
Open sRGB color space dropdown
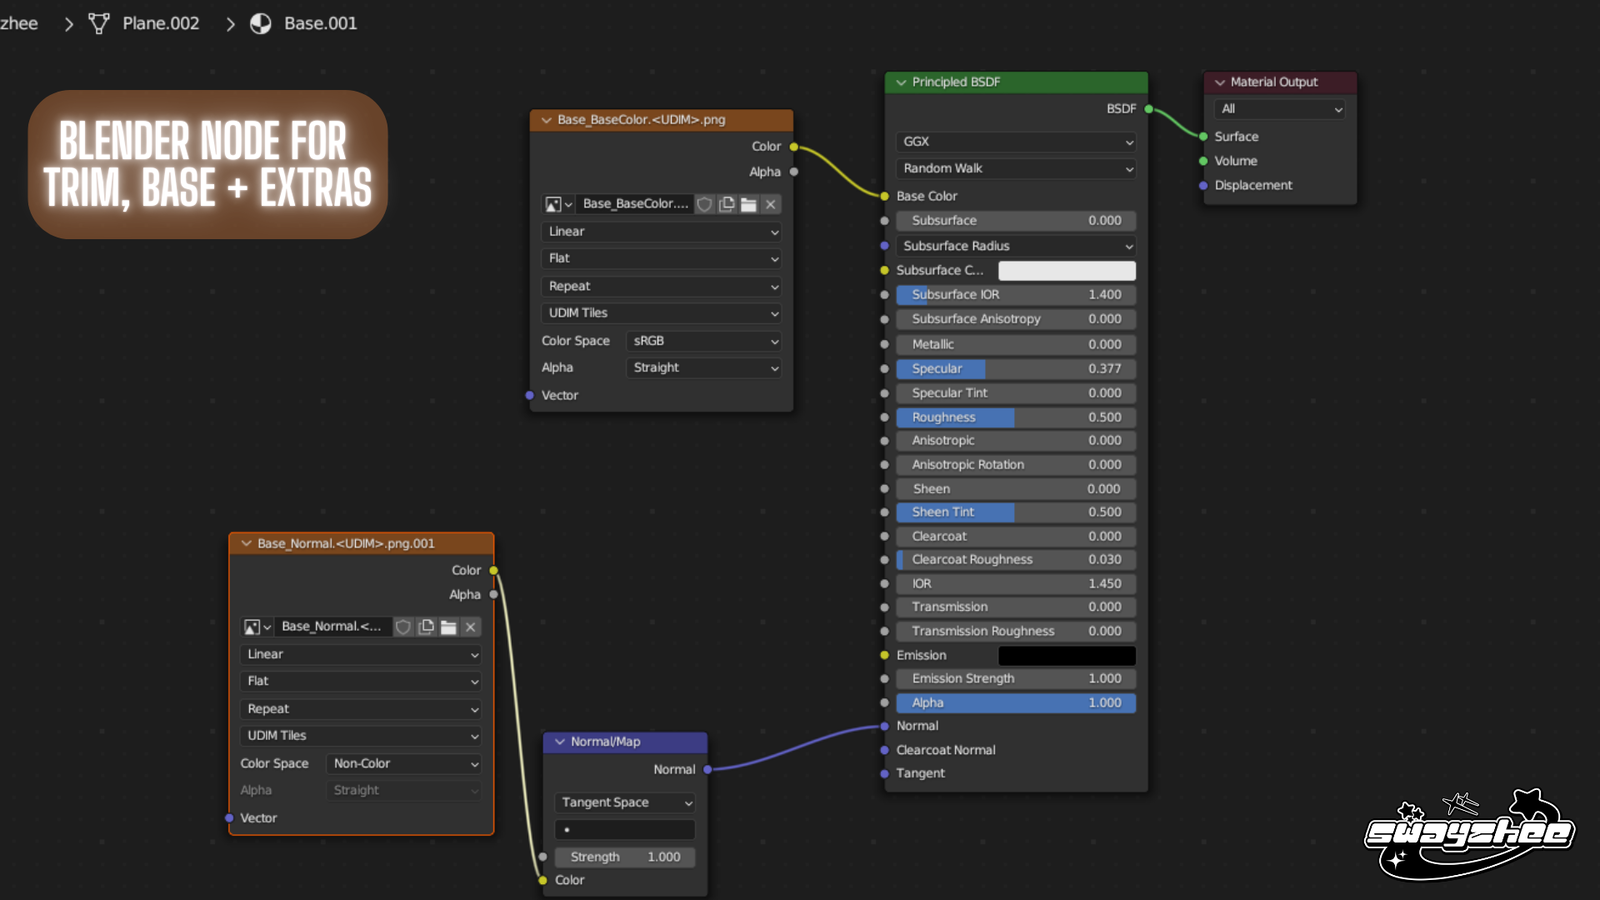[x=704, y=341]
